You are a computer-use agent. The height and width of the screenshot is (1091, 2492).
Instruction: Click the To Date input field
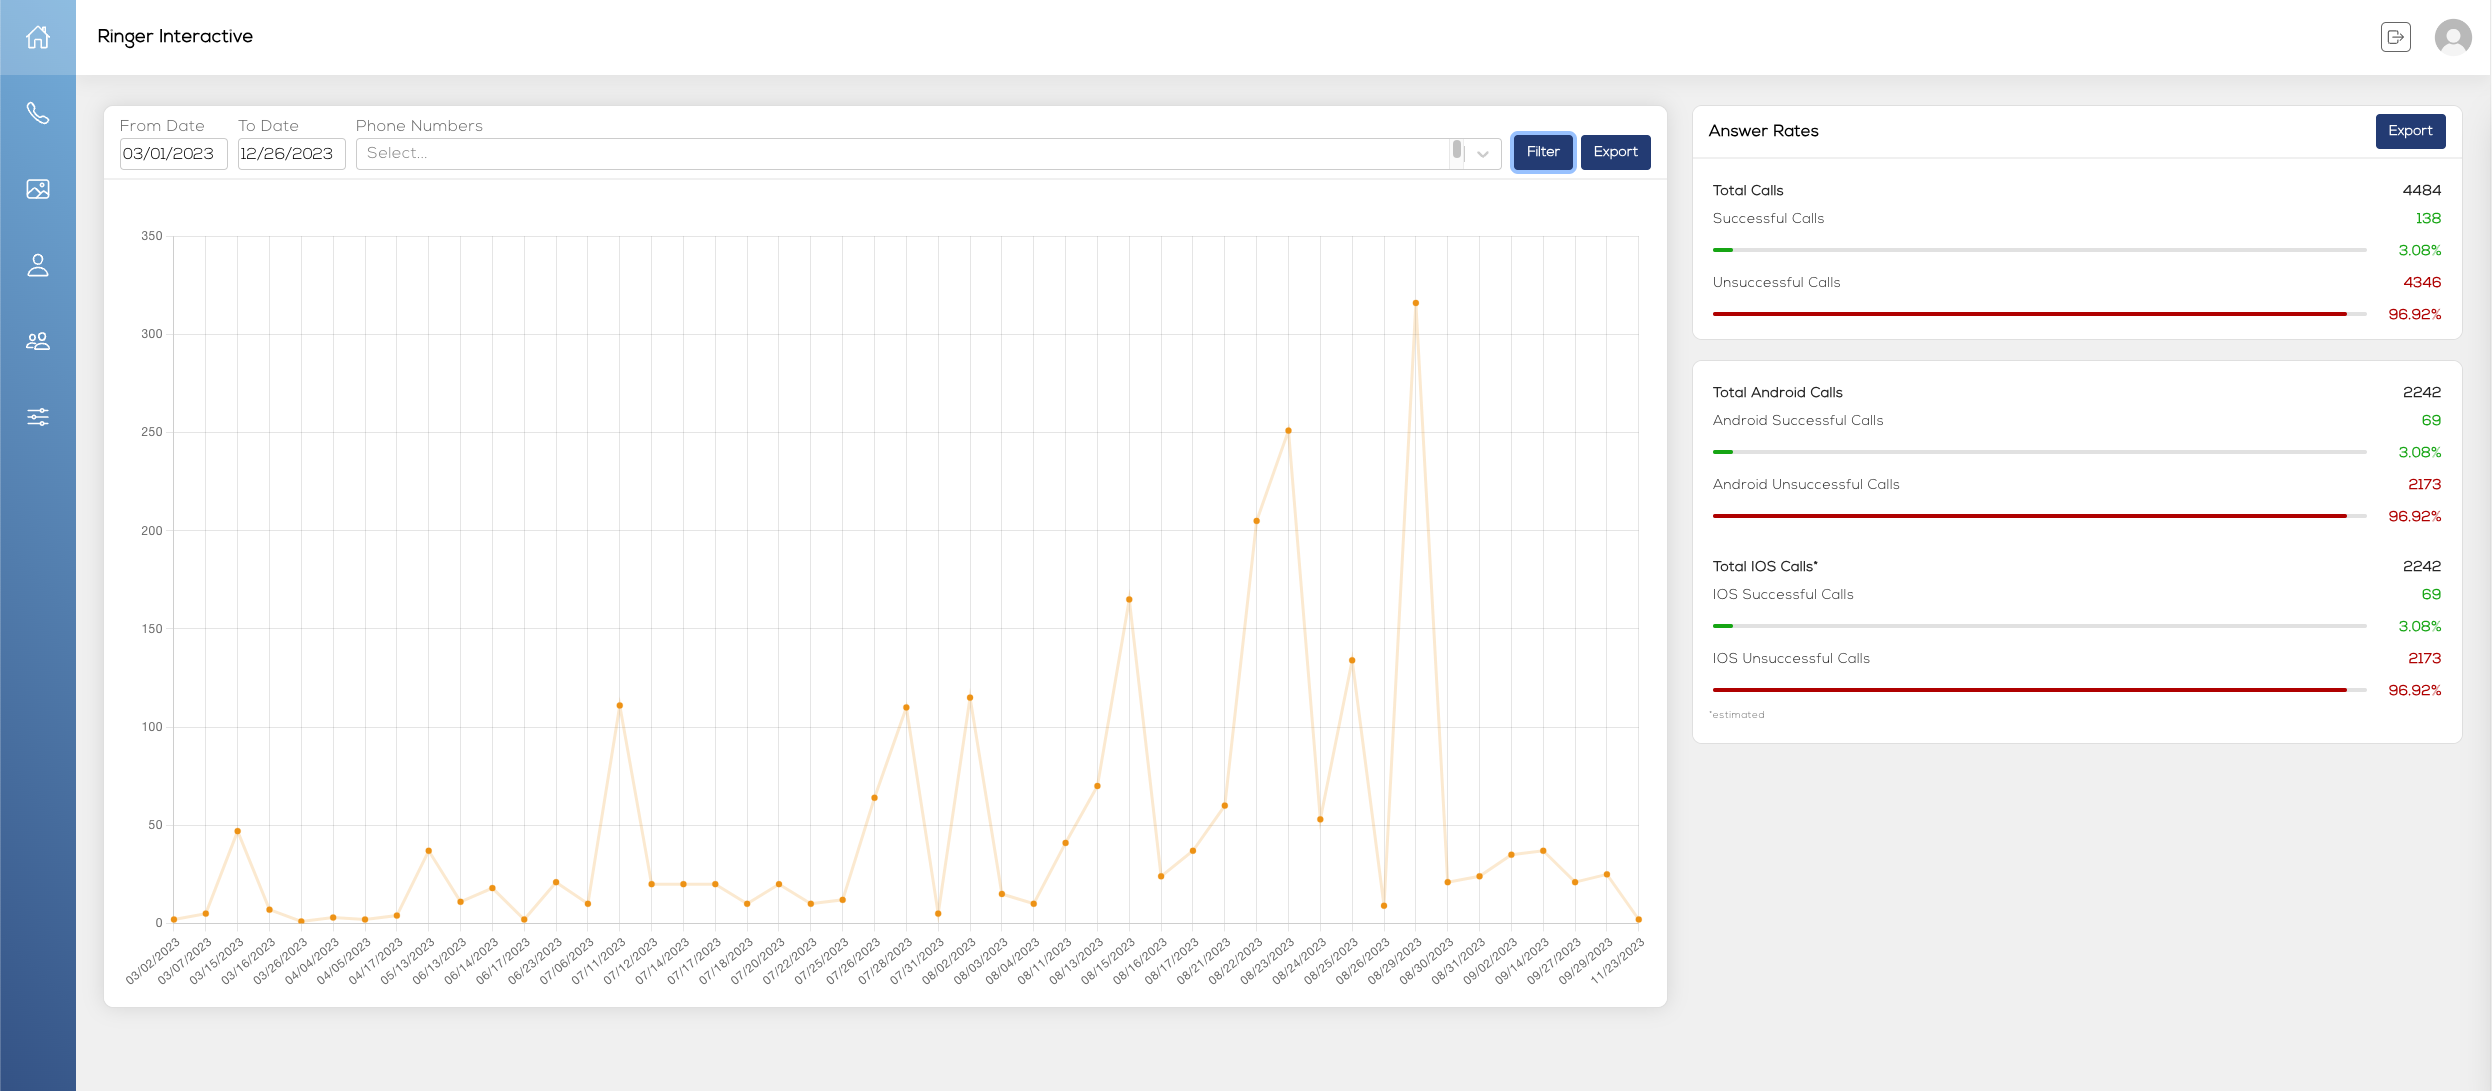291,154
